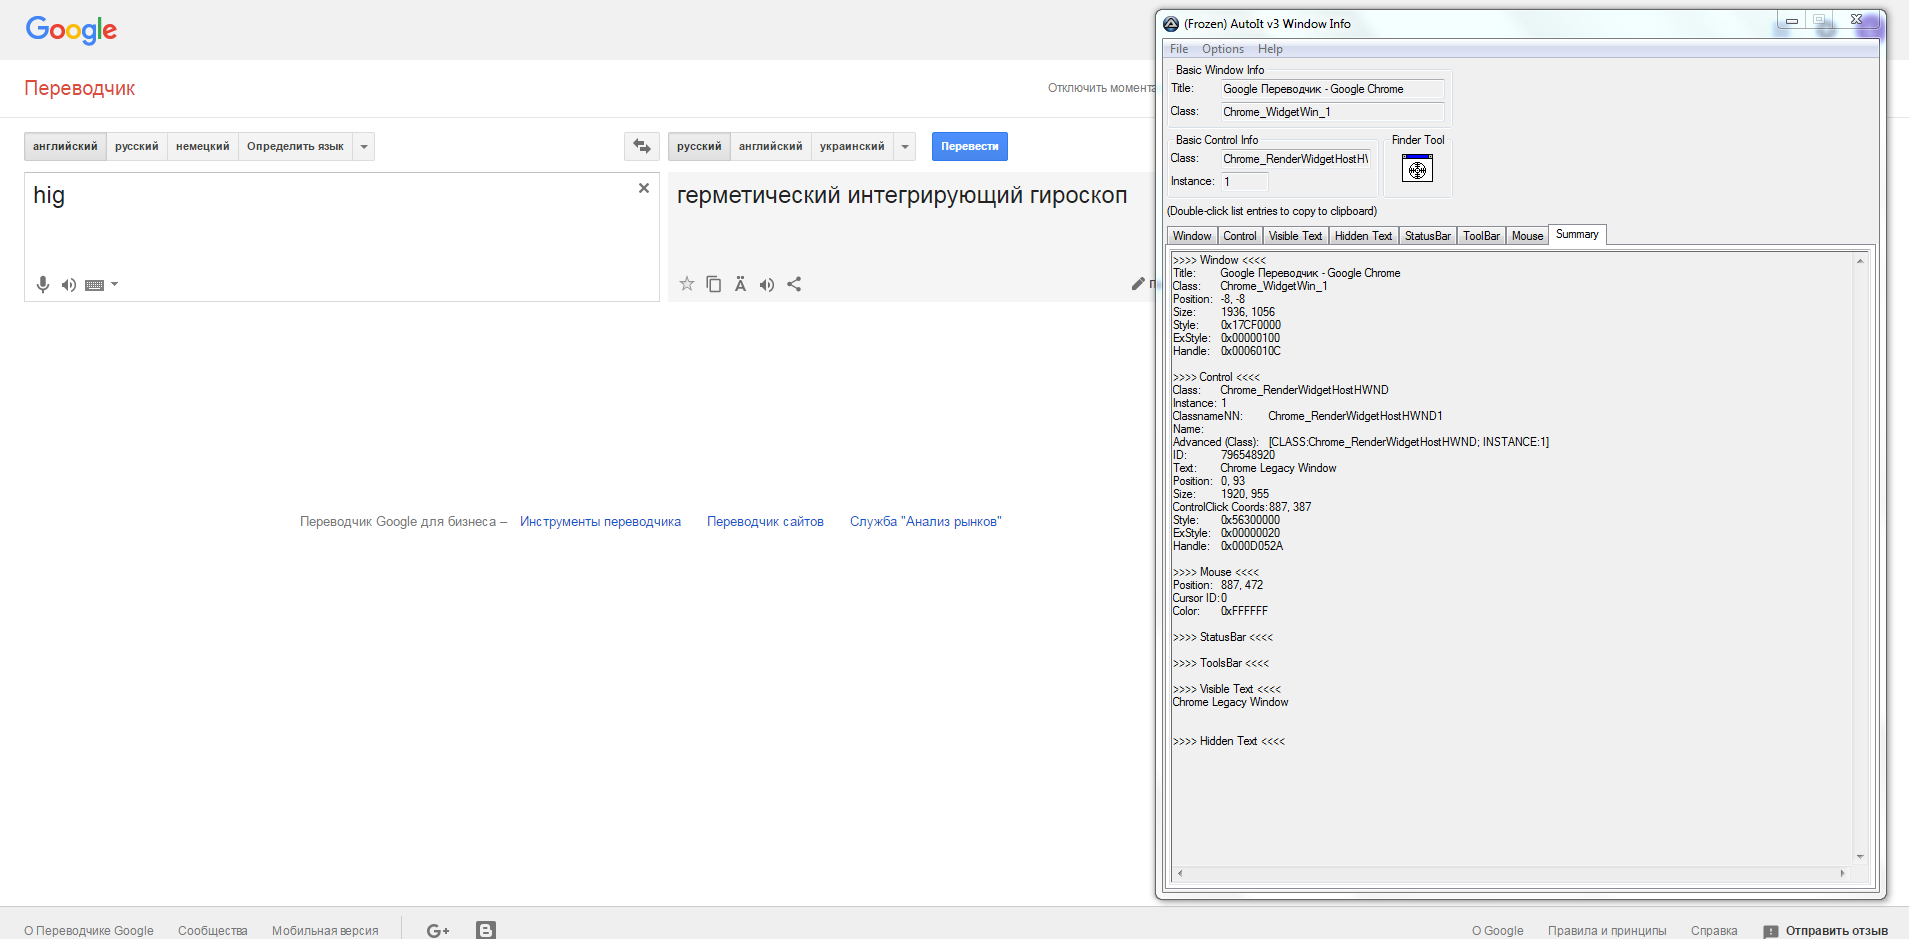
Task: Click the control Instance field
Action: pyautogui.click(x=1244, y=182)
